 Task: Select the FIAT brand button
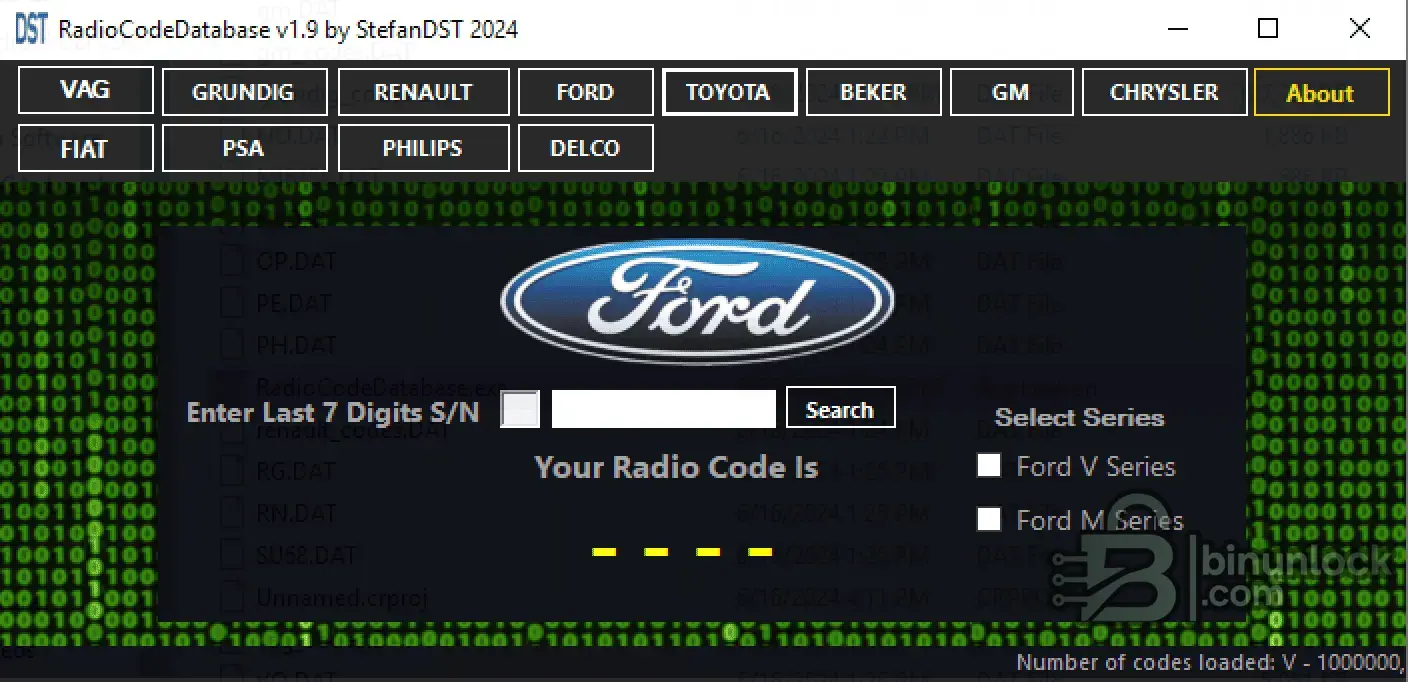click(x=85, y=148)
